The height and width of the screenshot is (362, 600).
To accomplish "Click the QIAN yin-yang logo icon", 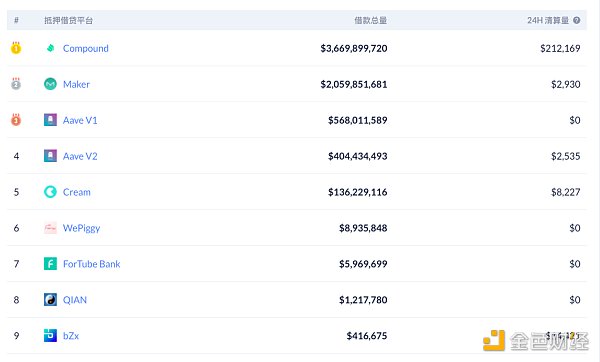I will tap(50, 300).
